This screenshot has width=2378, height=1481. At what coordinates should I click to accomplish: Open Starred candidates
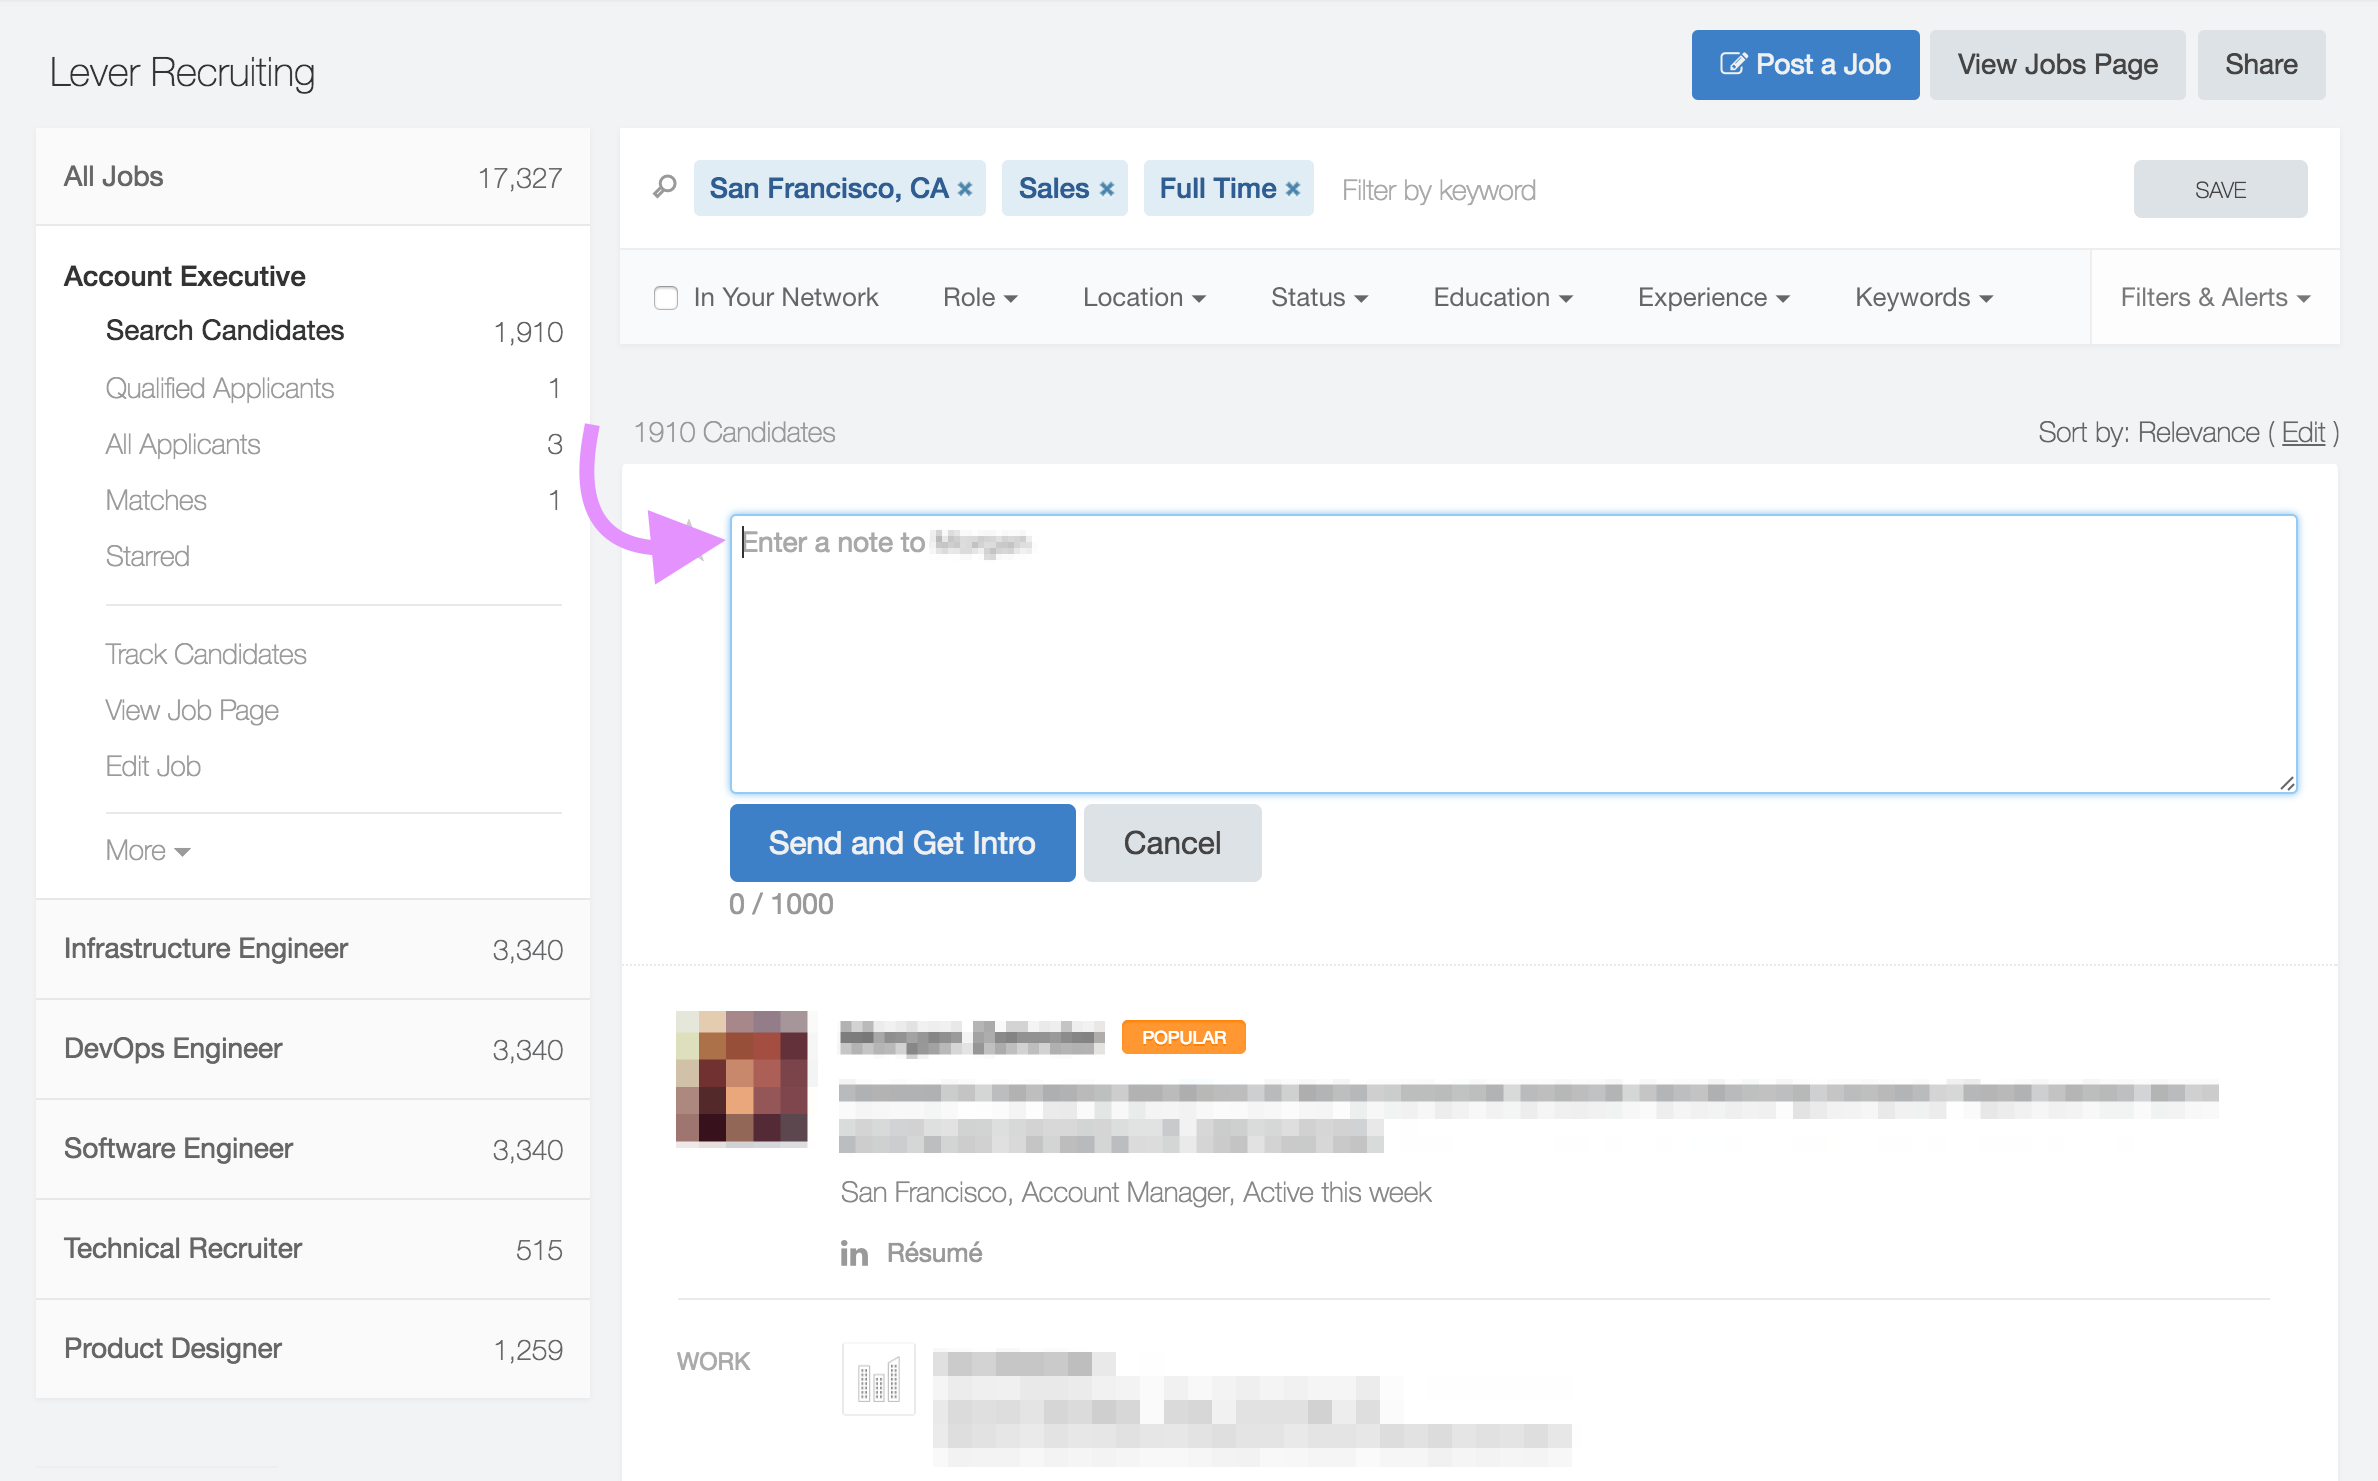(148, 556)
